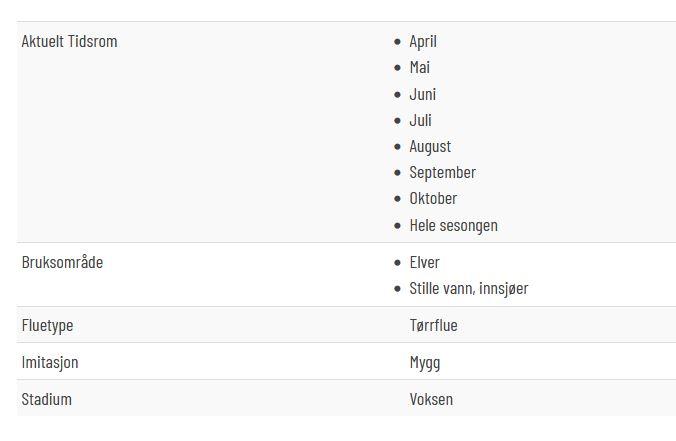The width and height of the screenshot is (676, 441).
Task: Click the Fluetype row label
Action: pos(47,326)
